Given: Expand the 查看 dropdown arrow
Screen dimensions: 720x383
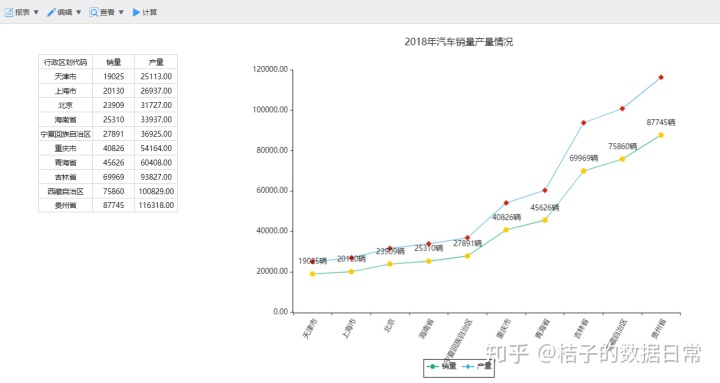Looking at the screenshot, I should tap(121, 12).
